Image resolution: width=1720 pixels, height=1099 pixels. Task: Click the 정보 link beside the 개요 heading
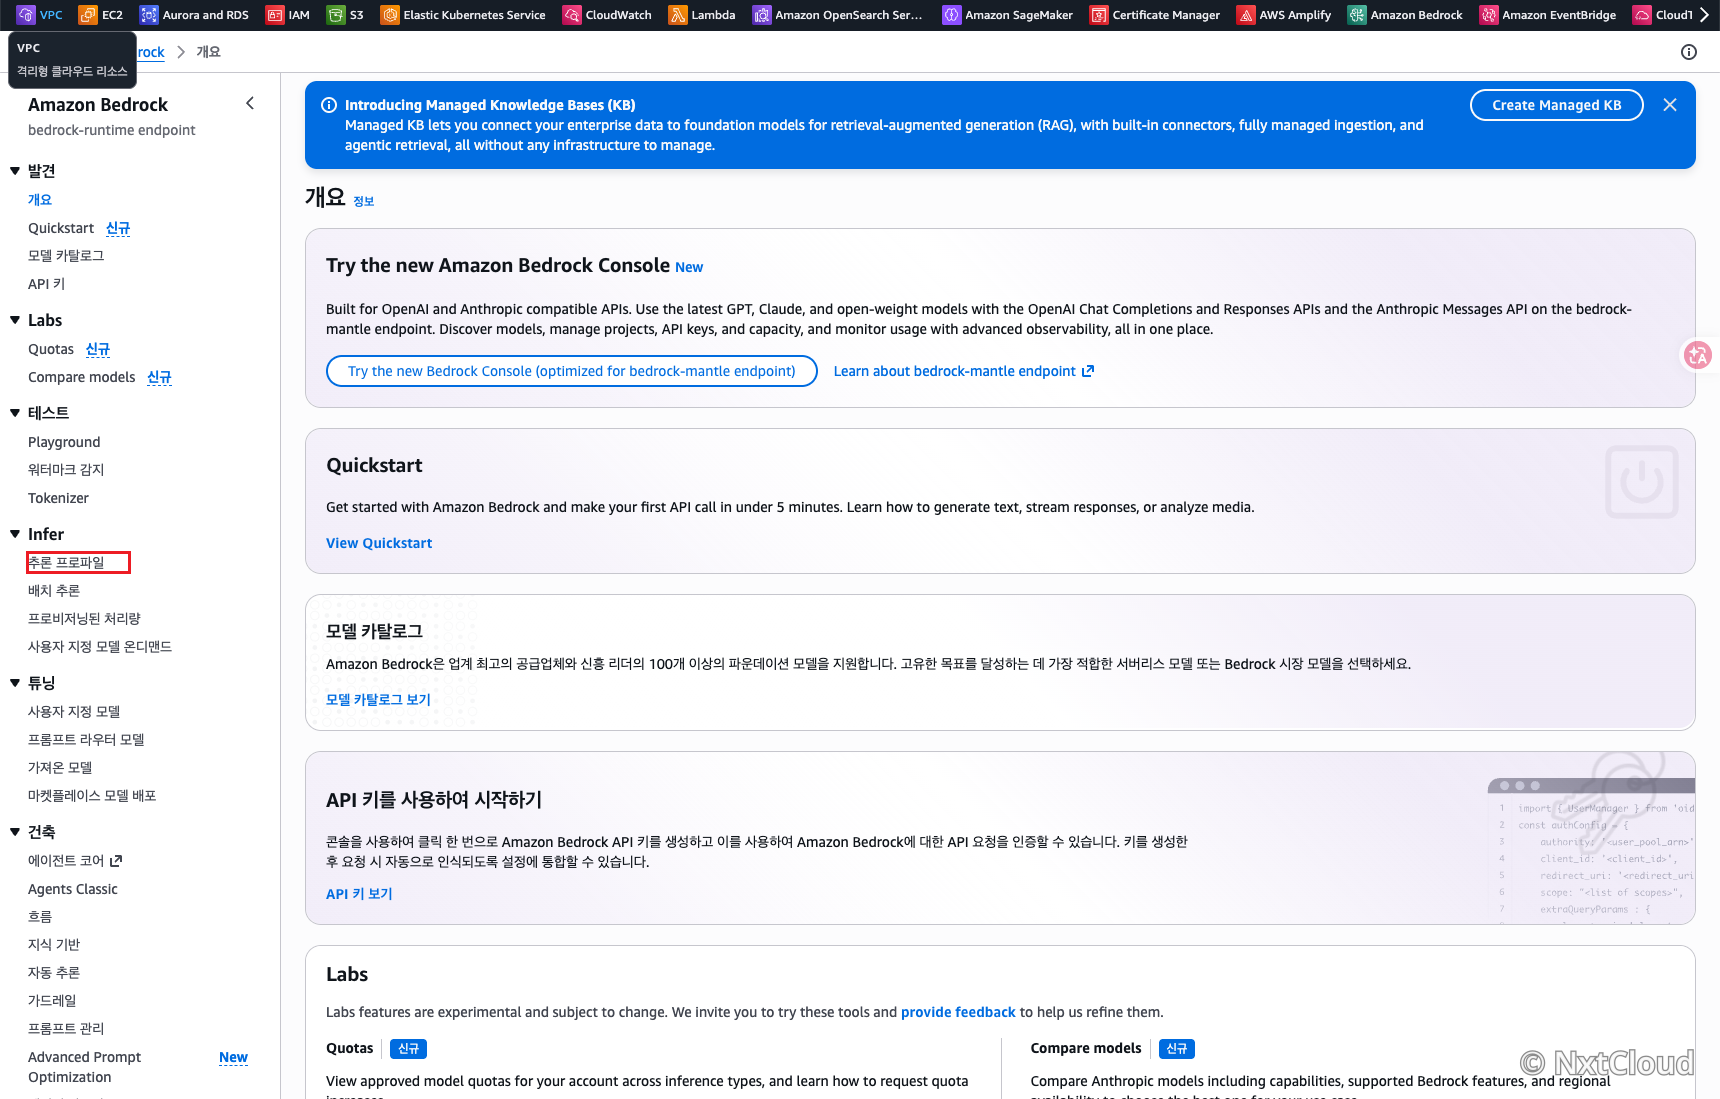(364, 201)
